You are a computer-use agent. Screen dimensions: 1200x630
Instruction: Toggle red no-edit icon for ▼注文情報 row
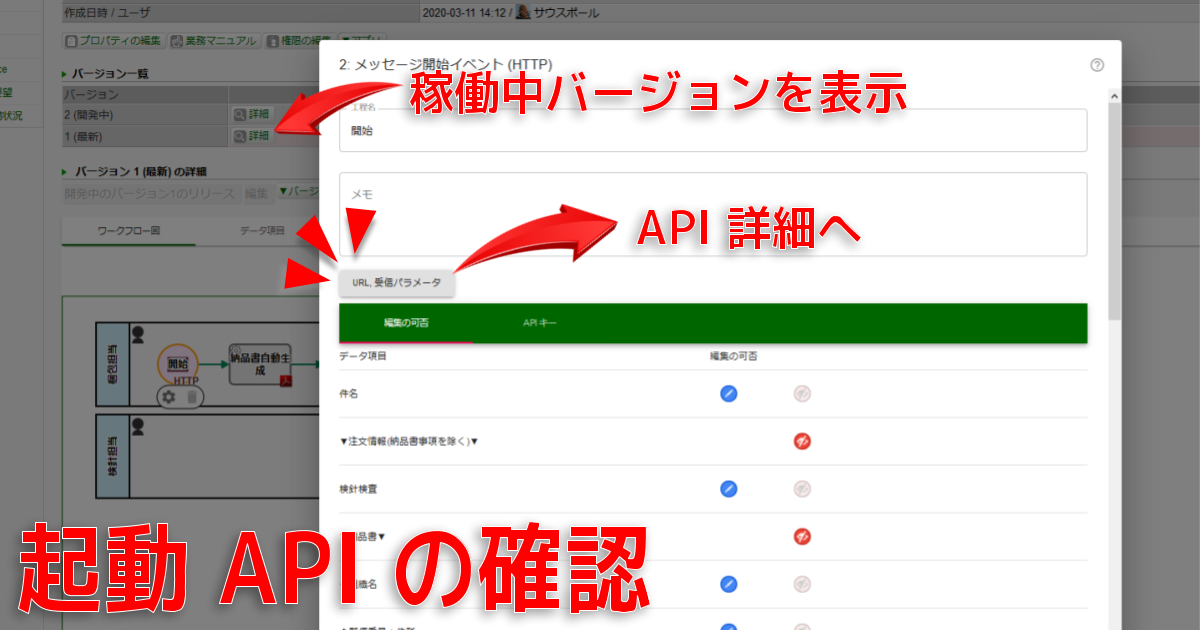pyautogui.click(x=801, y=441)
